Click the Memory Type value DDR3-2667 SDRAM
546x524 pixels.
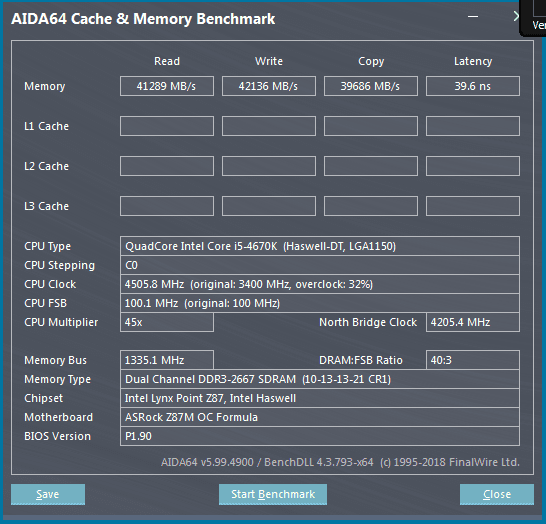click(x=320, y=379)
